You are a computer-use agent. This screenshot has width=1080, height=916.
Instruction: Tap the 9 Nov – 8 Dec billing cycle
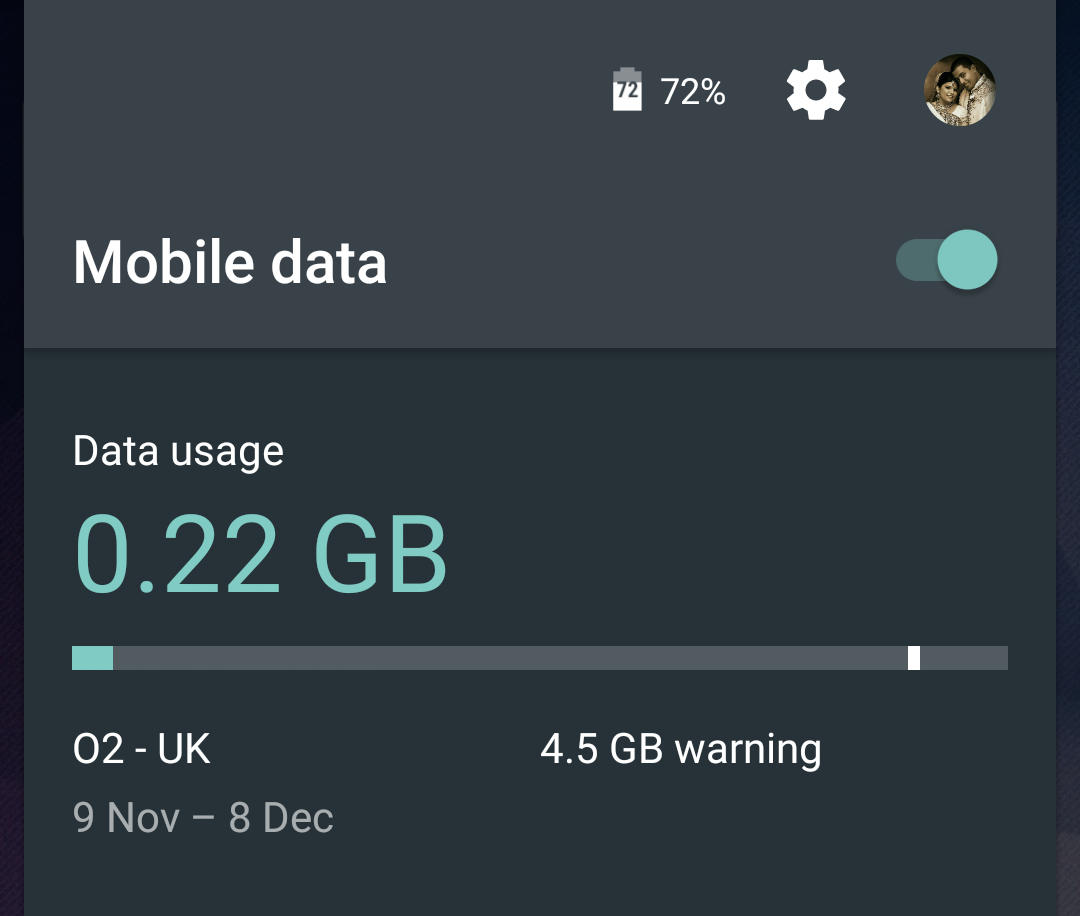[203, 818]
